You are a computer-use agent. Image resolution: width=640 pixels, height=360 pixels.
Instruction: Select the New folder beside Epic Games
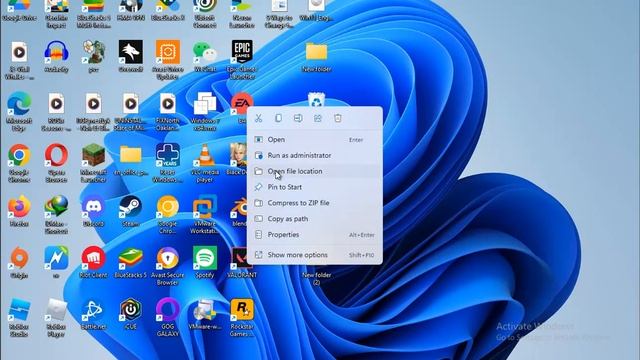pyautogui.click(x=316, y=52)
